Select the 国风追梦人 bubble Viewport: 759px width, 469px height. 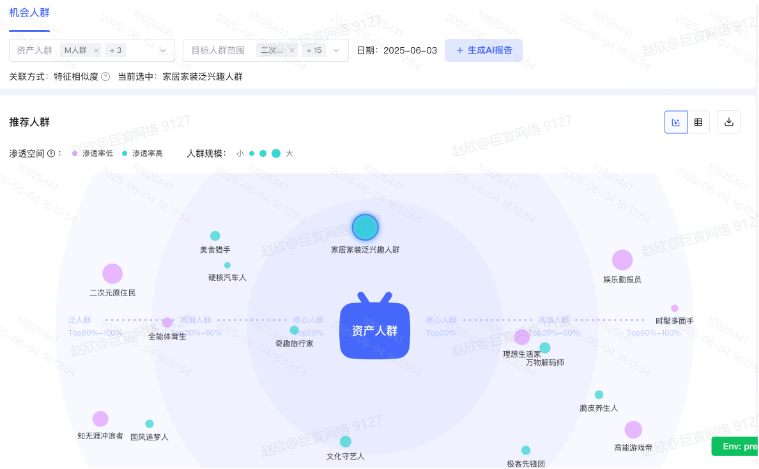tap(149, 424)
